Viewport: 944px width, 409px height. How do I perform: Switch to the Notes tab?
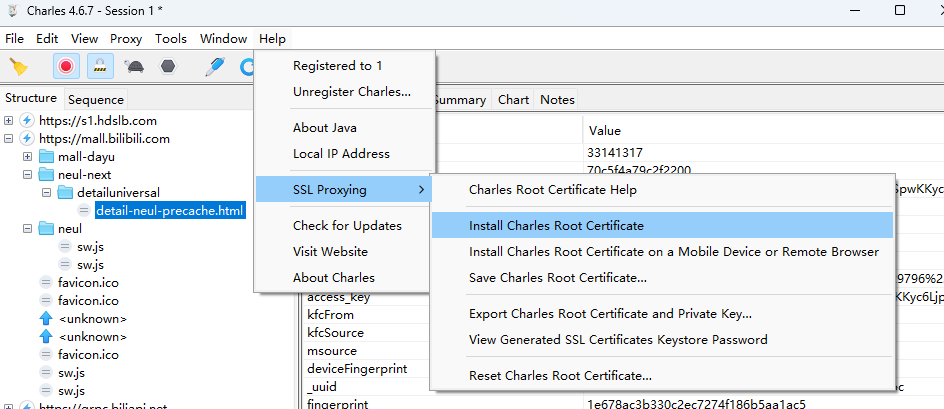[557, 100]
